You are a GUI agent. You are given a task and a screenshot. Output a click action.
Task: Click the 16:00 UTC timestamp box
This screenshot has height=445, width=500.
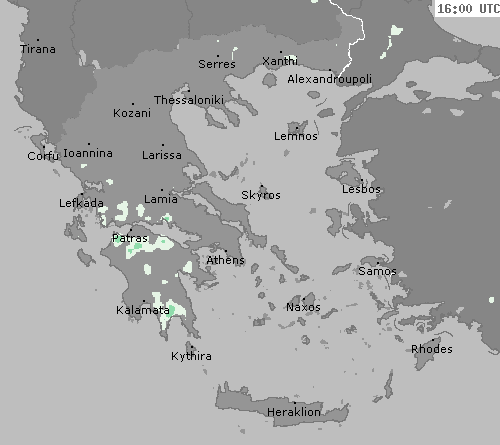click(x=468, y=8)
